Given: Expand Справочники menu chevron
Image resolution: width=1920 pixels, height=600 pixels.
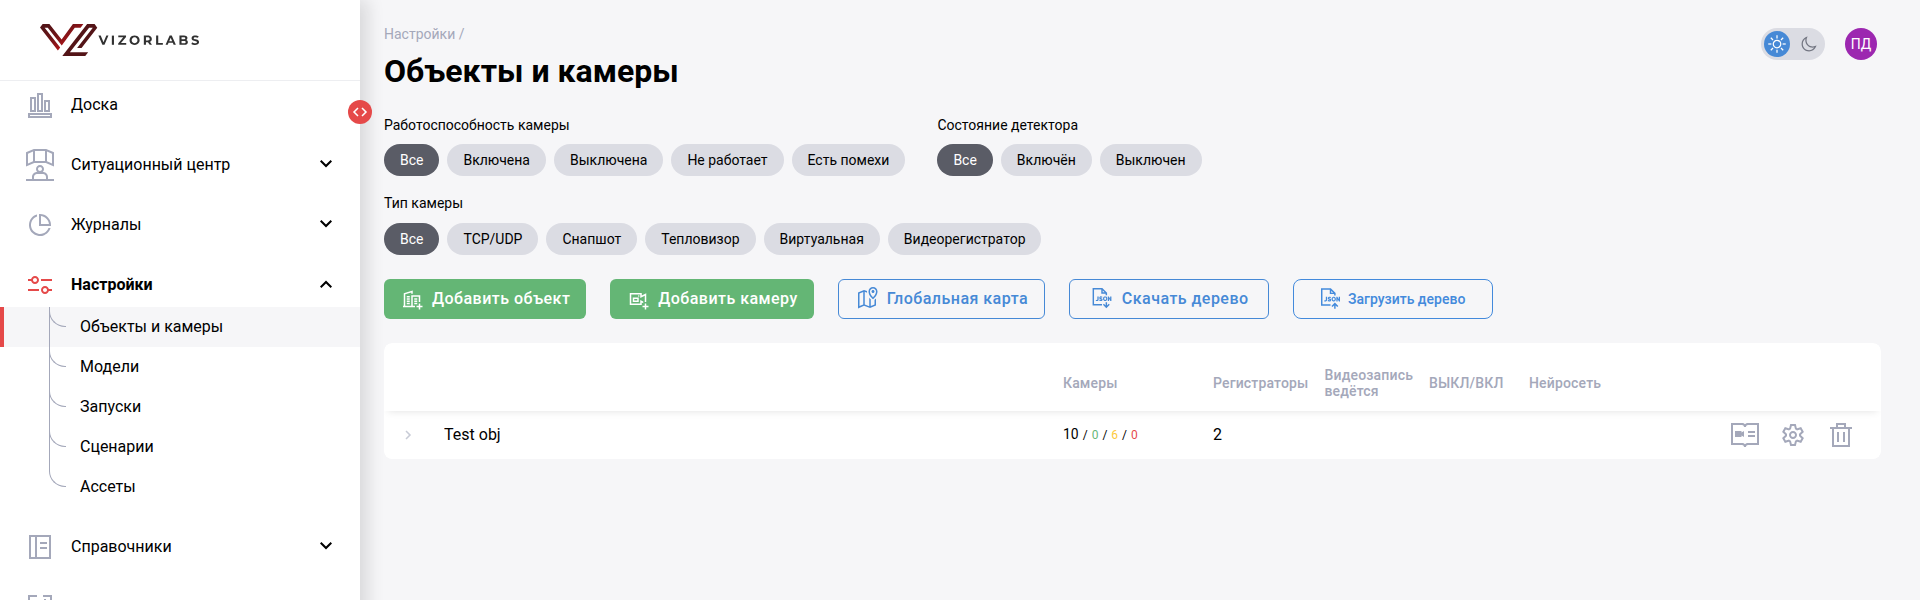Looking at the screenshot, I should (x=326, y=546).
